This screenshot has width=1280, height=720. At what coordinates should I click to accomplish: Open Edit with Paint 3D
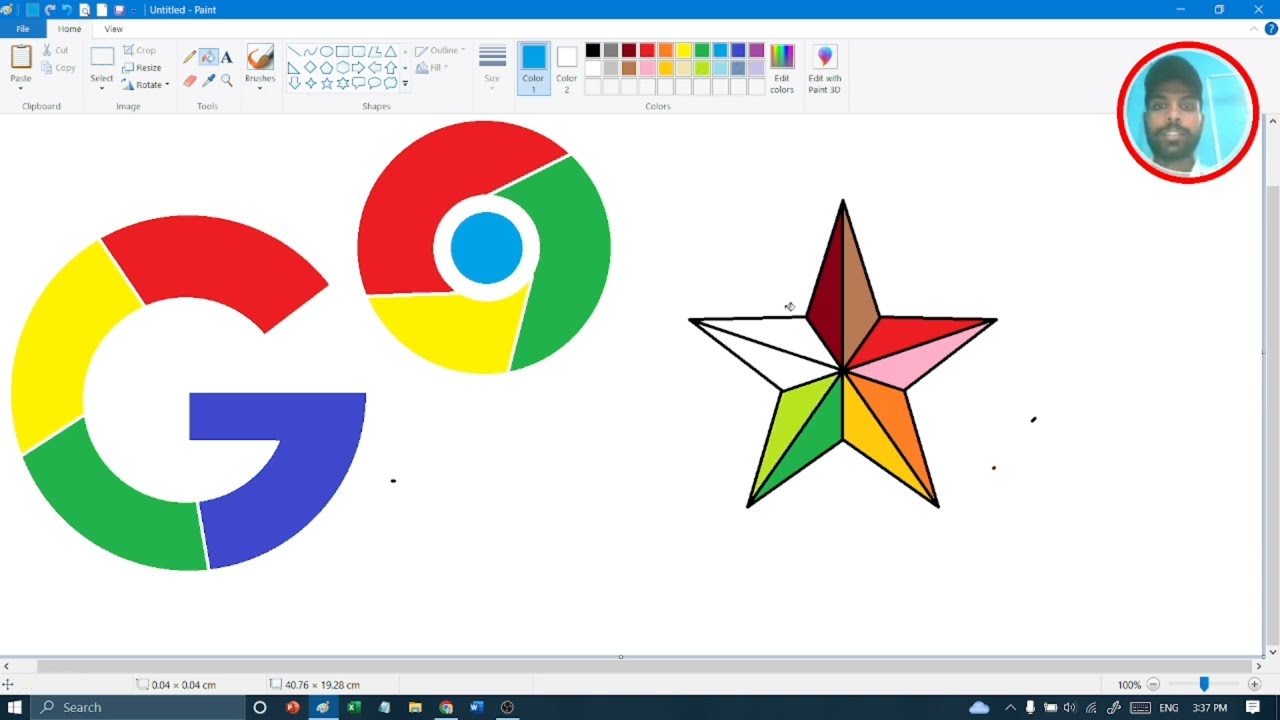[825, 69]
